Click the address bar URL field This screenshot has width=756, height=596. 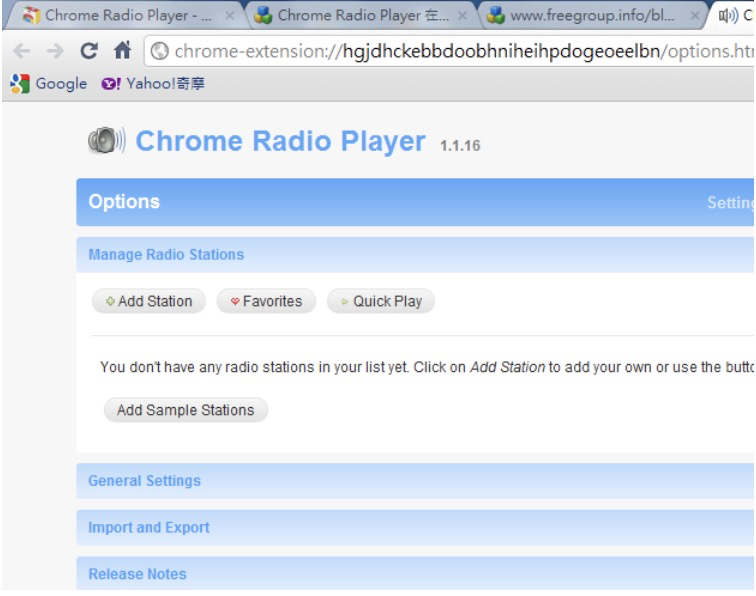[450, 51]
